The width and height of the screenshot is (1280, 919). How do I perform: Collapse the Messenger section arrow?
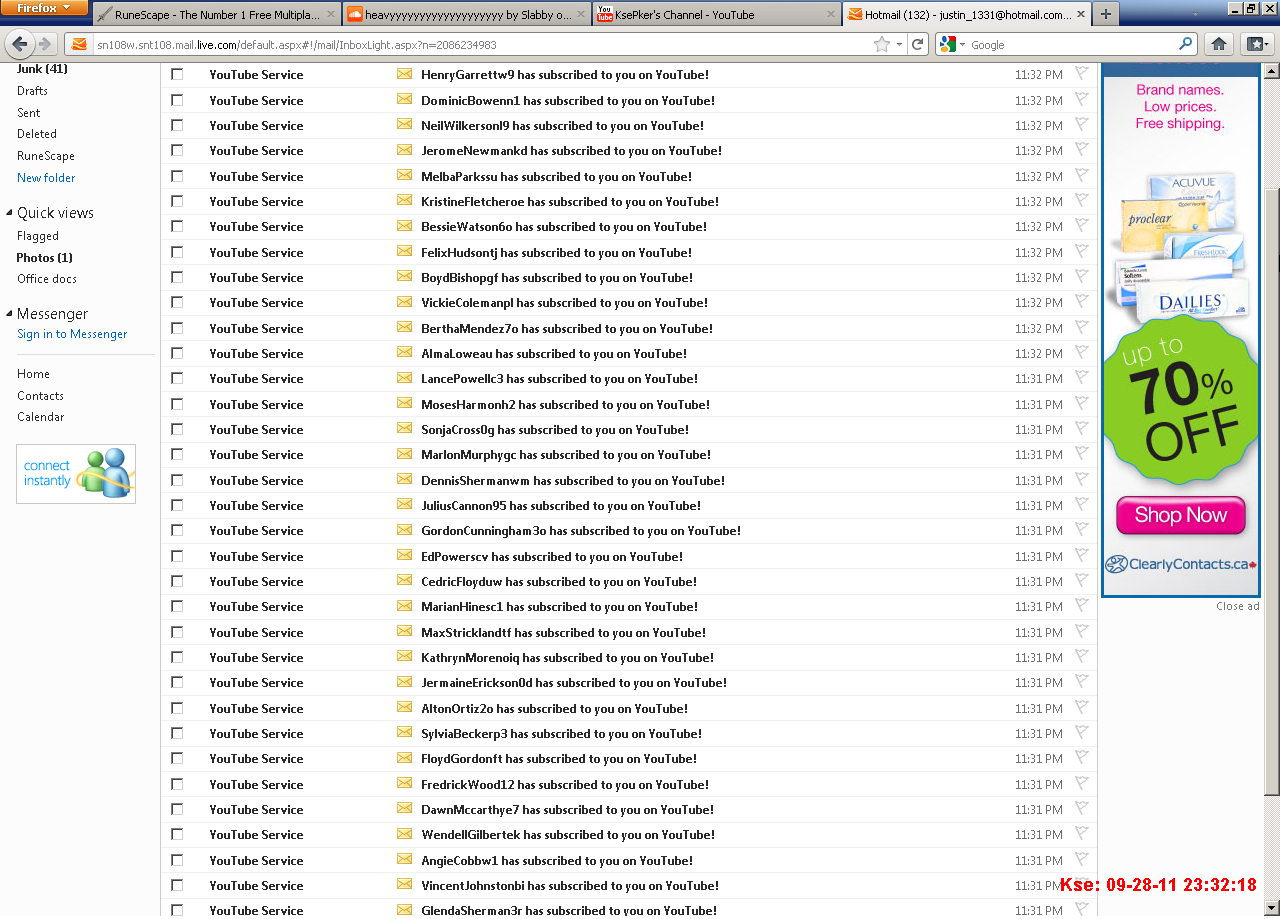tap(10, 314)
